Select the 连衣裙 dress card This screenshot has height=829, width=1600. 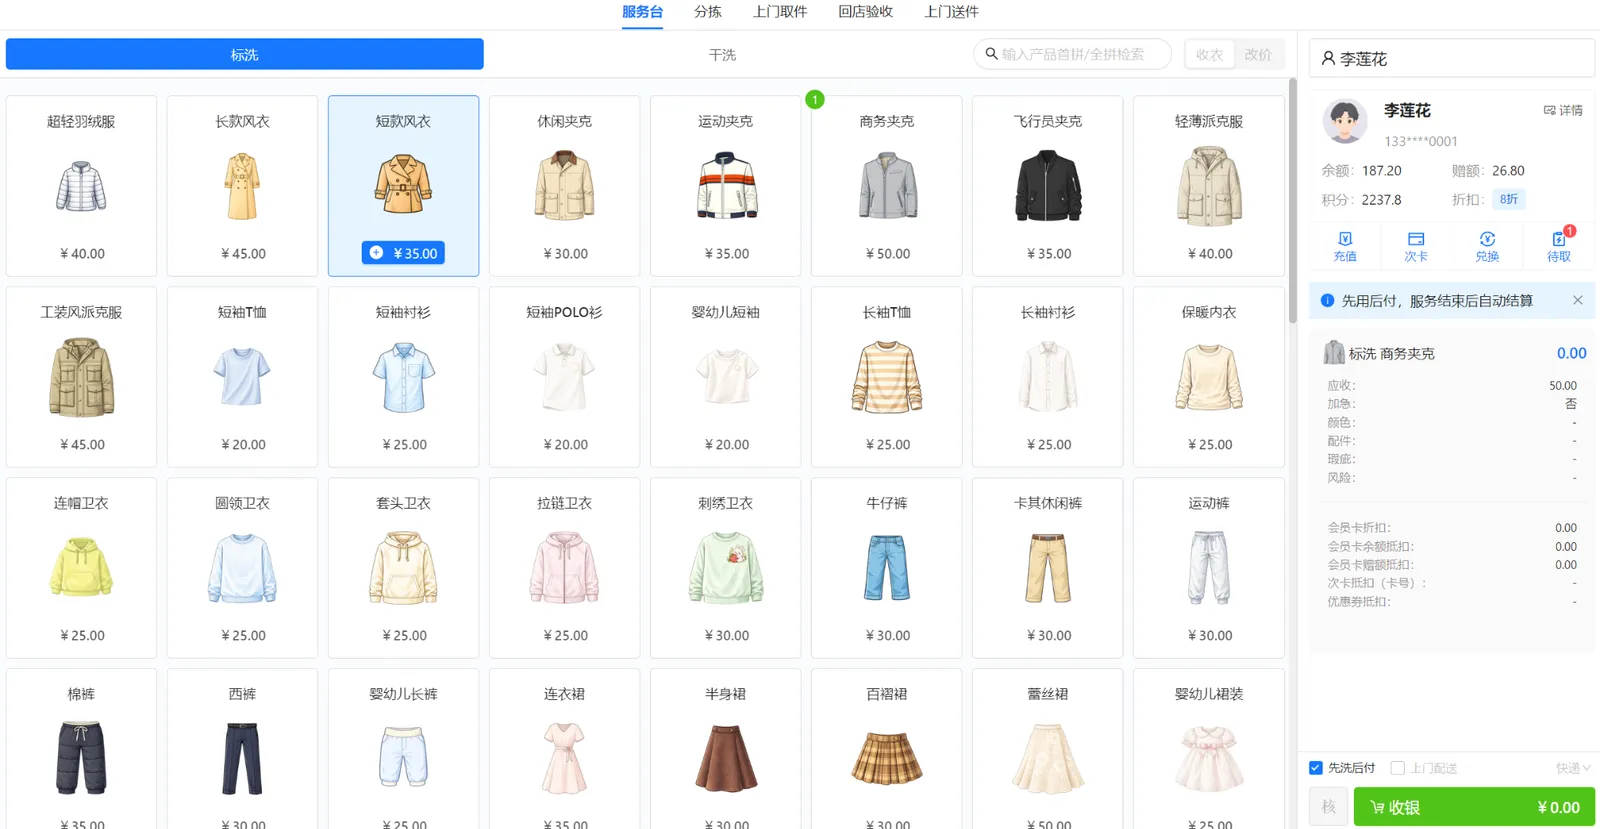click(565, 749)
